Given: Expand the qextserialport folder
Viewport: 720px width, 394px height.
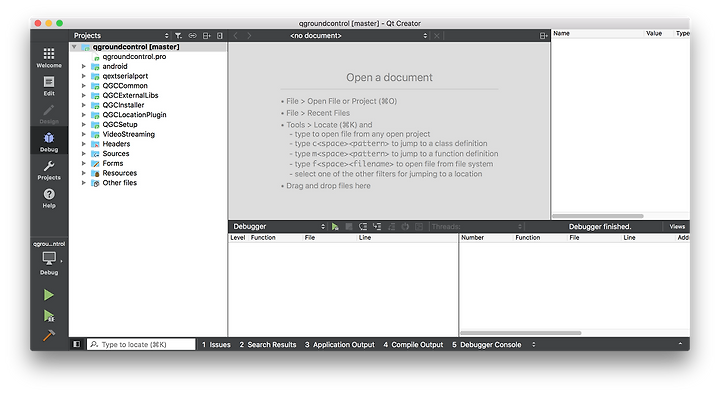Looking at the screenshot, I should point(84,76).
